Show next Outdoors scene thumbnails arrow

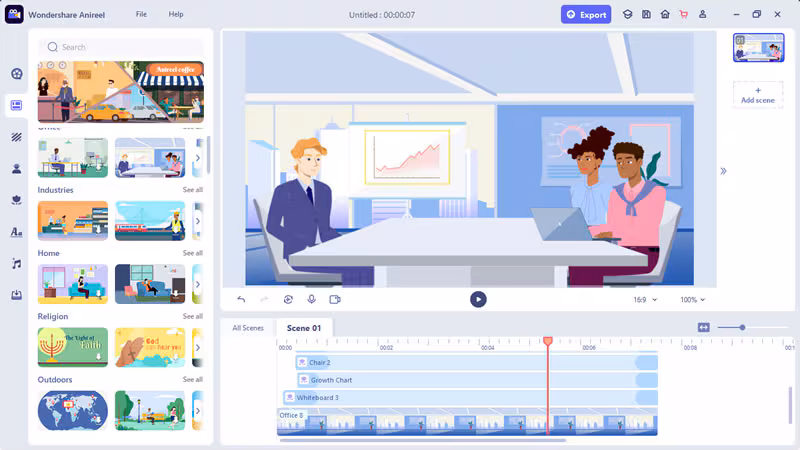tap(198, 411)
